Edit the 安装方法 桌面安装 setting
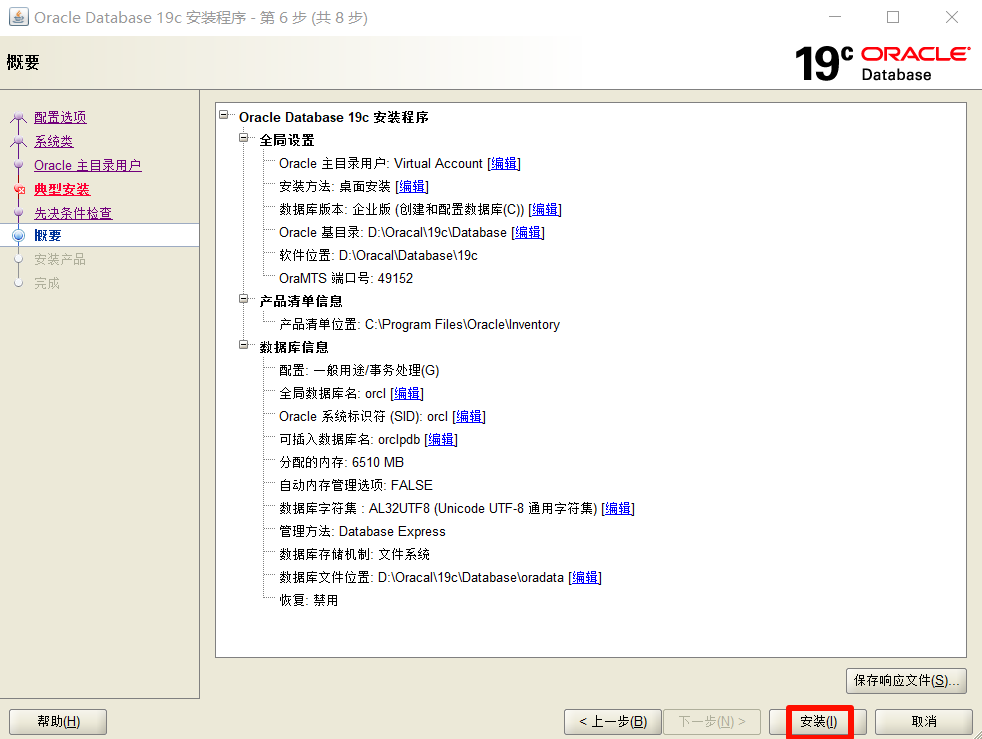Image resolution: width=982 pixels, height=739 pixels. (412, 187)
